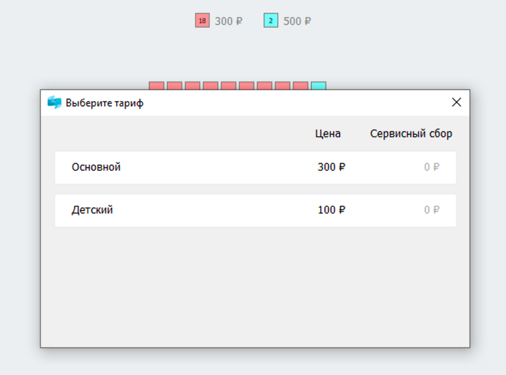Click the red 300 ₽ legend swatch
506x375 pixels.
click(202, 21)
